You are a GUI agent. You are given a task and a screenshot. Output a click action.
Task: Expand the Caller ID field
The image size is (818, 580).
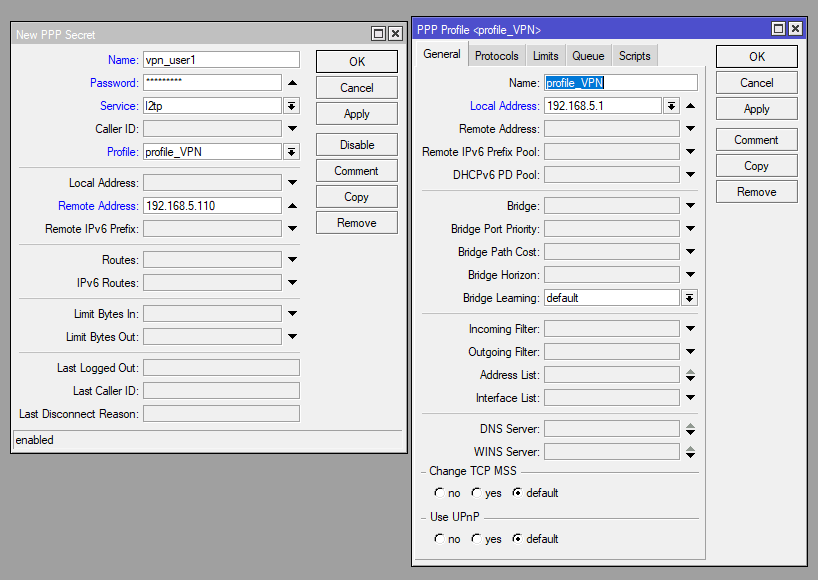pyautogui.click(x=293, y=129)
